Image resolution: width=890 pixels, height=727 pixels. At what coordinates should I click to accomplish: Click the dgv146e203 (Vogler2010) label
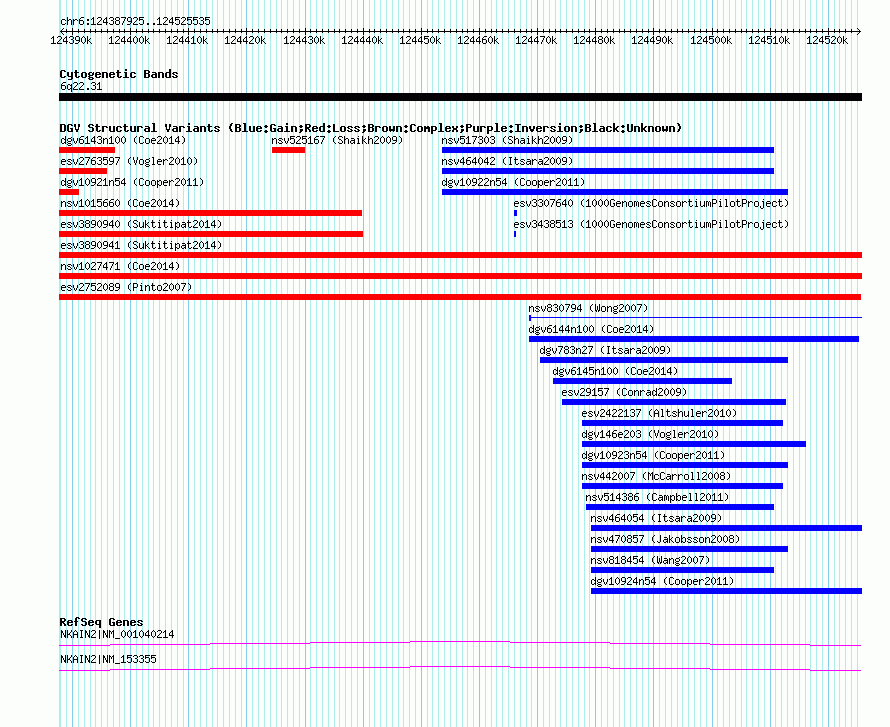tap(650, 434)
